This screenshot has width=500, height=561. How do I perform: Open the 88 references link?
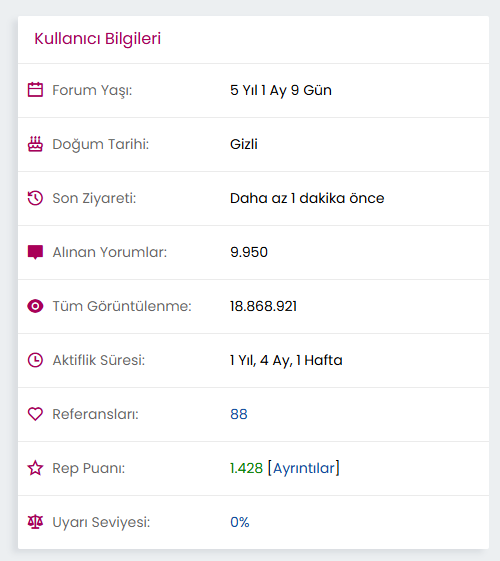point(239,414)
